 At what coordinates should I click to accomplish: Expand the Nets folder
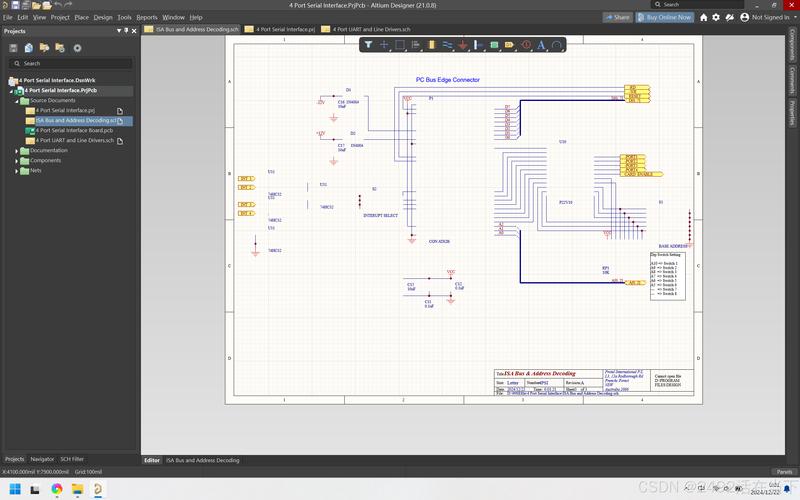tap(17, 171)
